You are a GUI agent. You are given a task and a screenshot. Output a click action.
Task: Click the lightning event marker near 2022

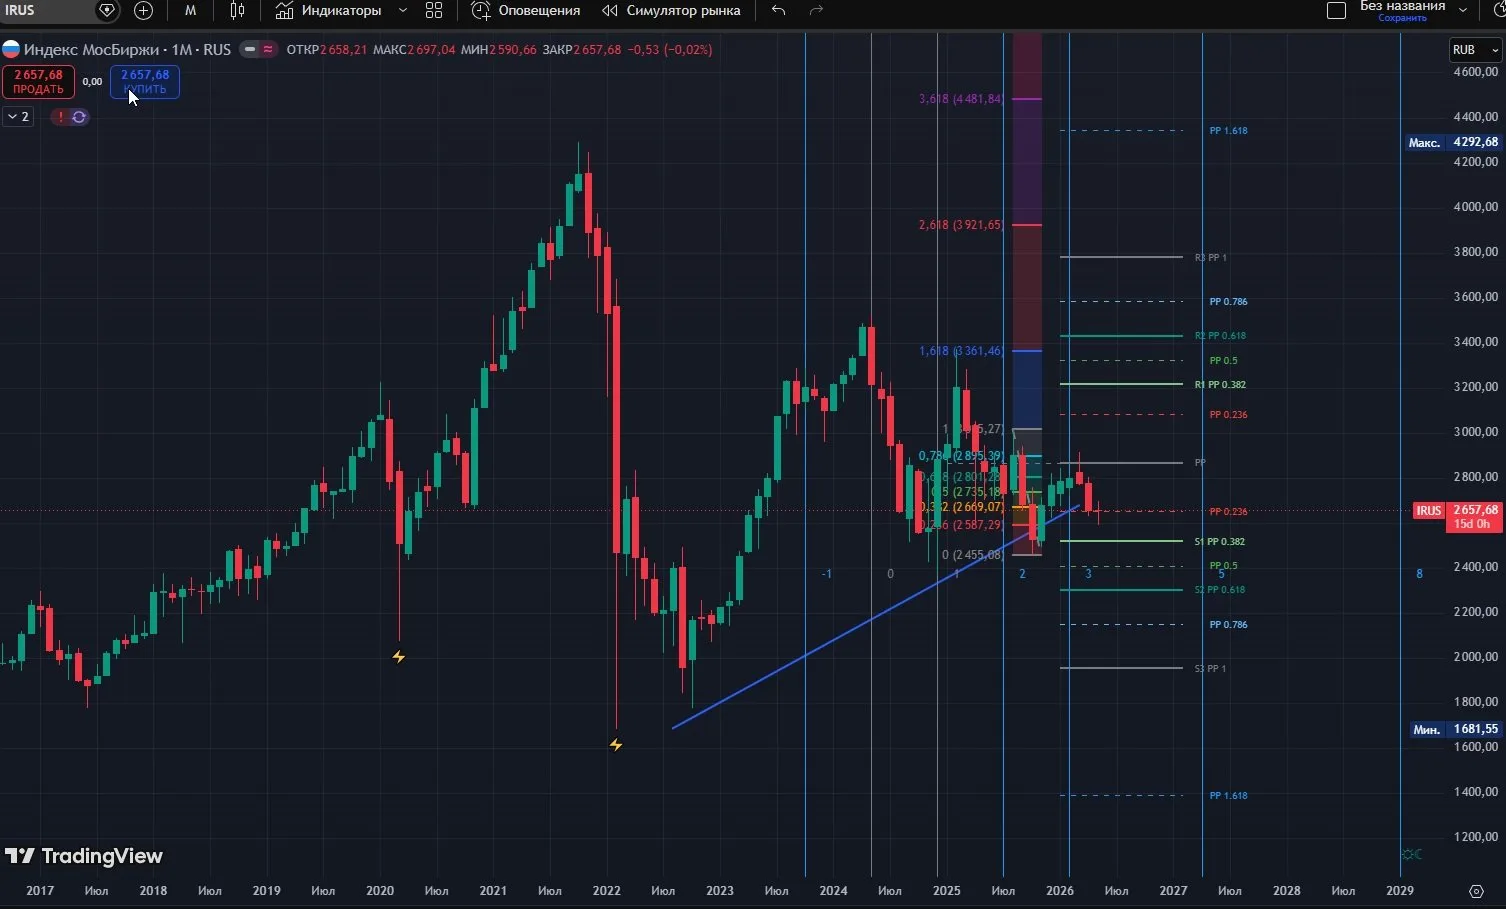[x=616, y=745]
